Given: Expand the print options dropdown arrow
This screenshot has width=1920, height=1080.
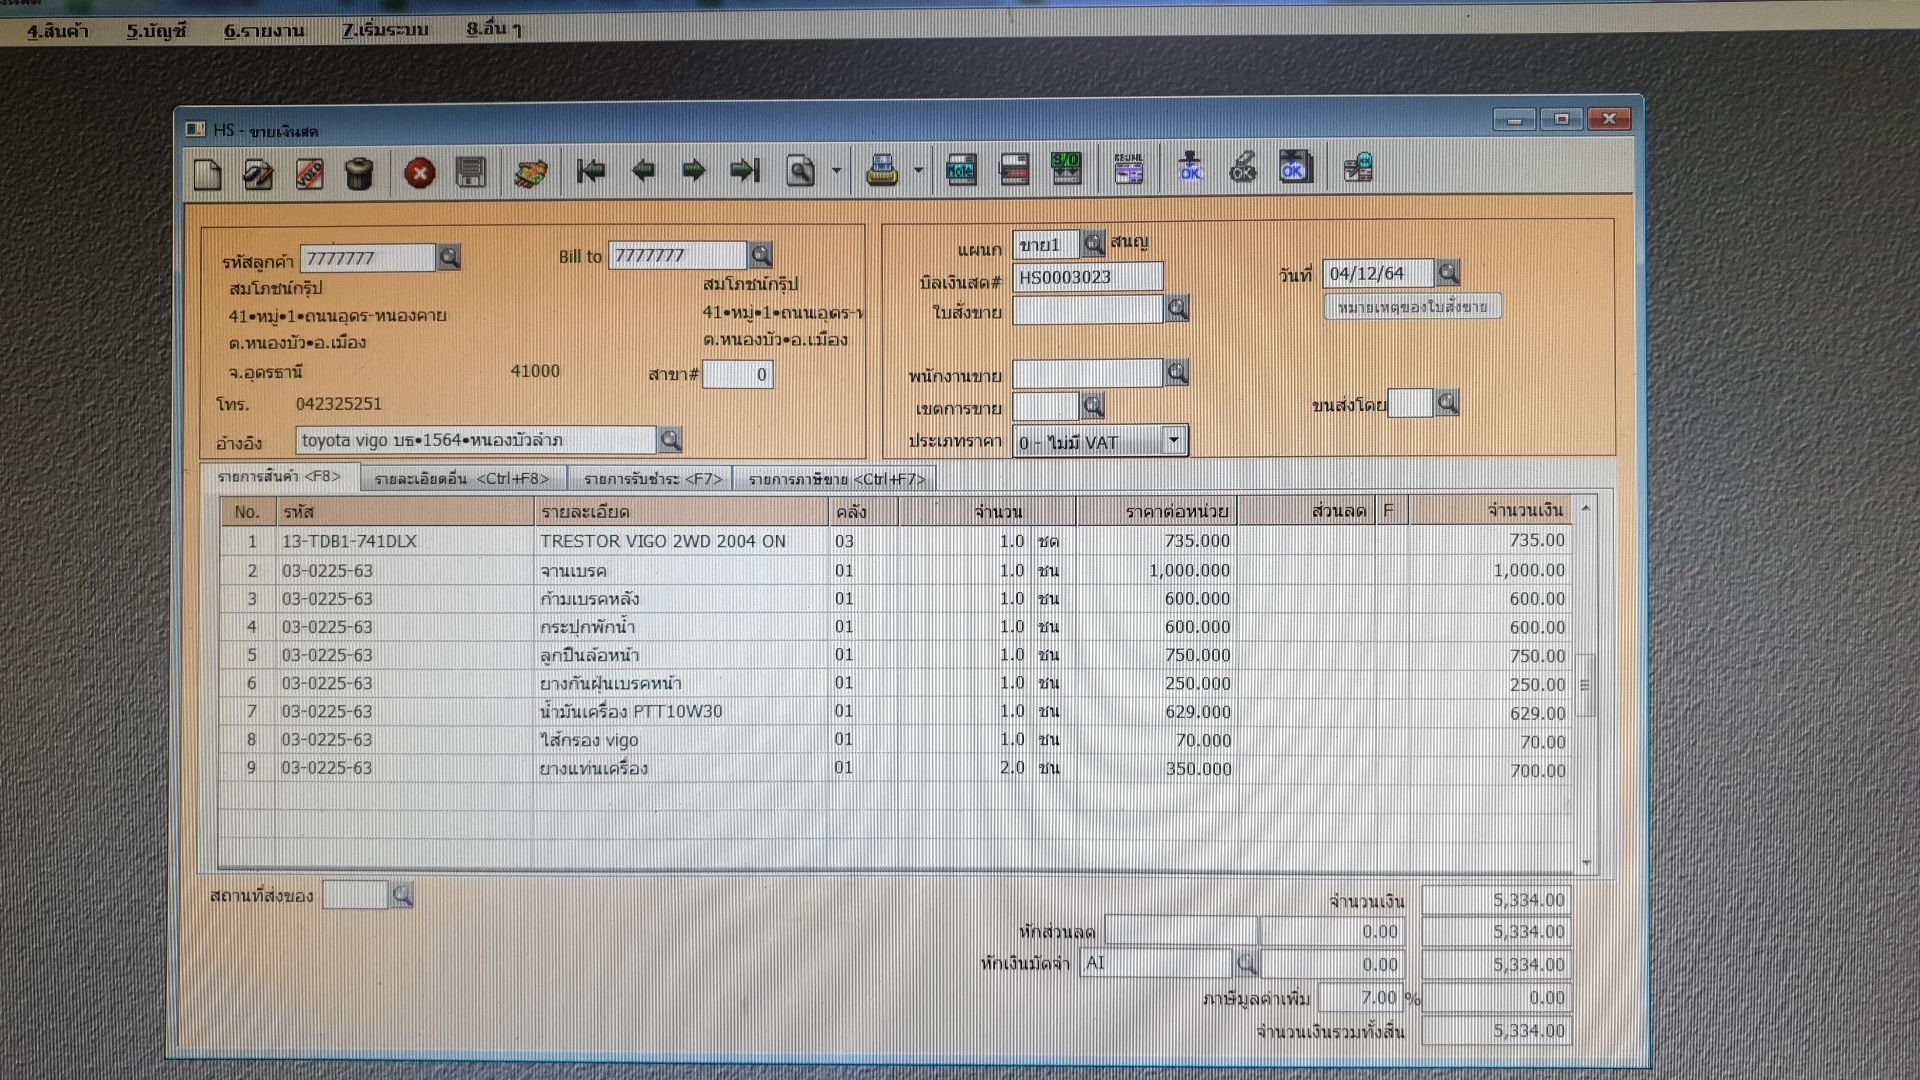Looking at the screenshot, I should pyautogui.click(x=918, y=171).
